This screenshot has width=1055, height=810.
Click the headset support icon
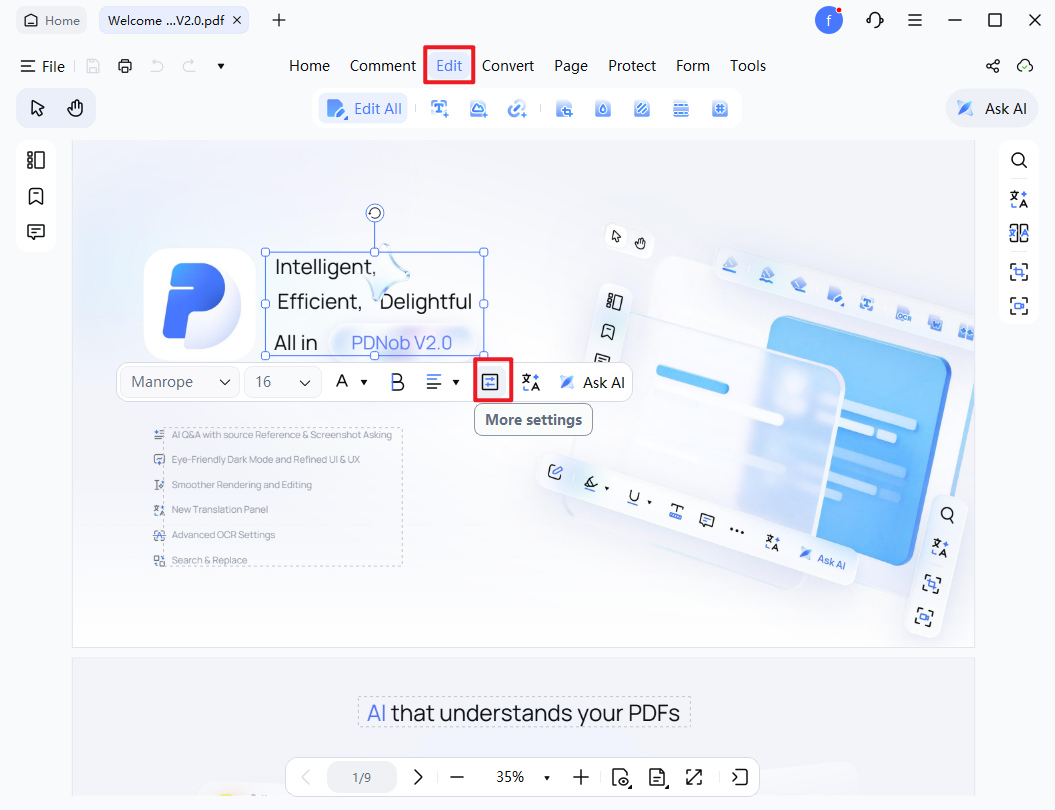874,20
